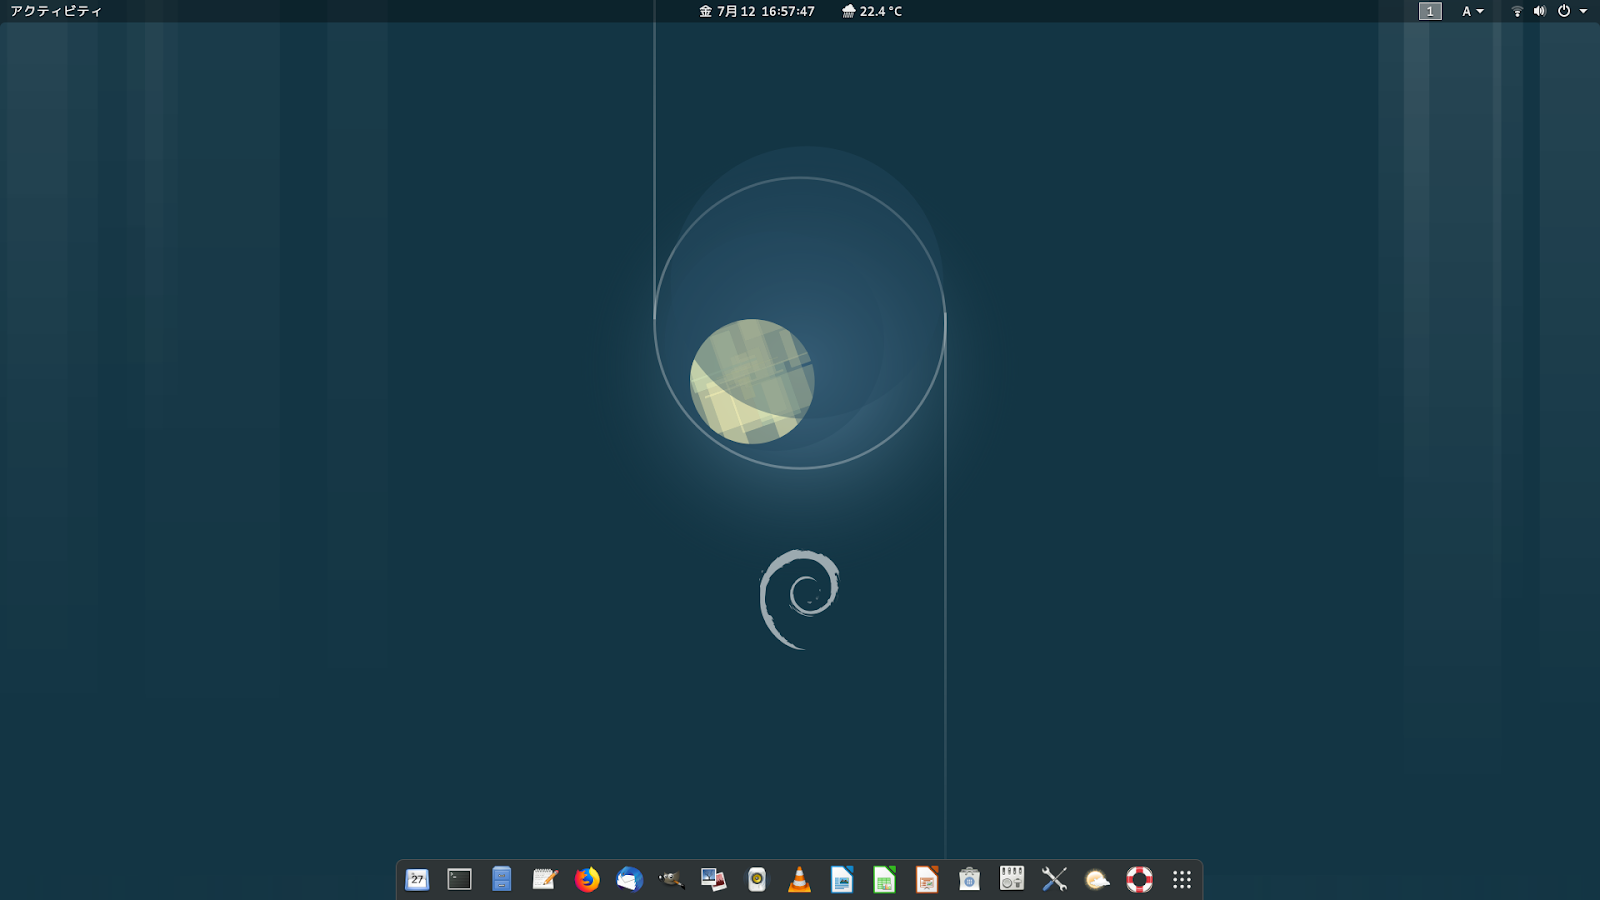Open the GIMP image editor
The height and width of the screenshot is (900, 1600).
pos(672,880)
